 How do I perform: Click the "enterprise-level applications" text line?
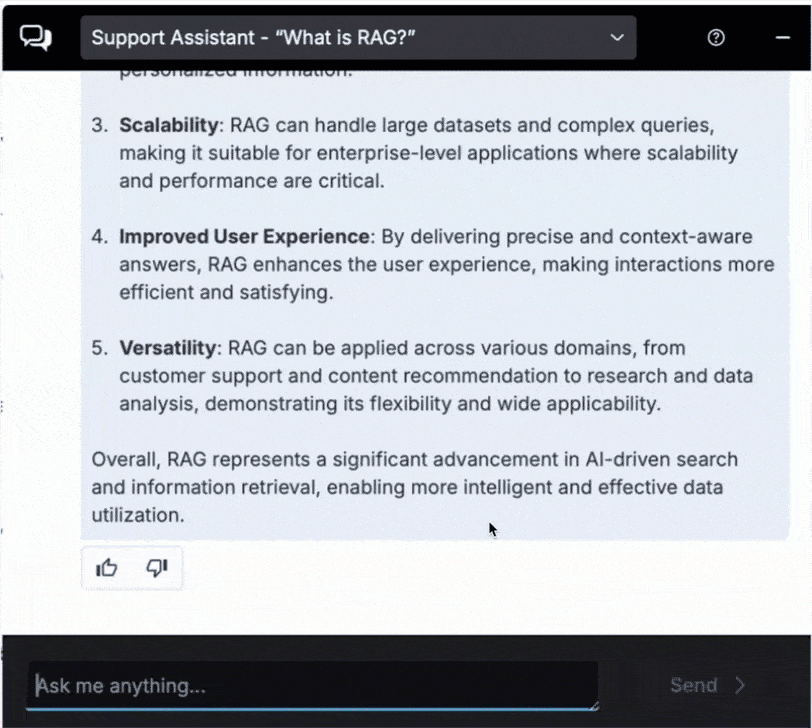coord(428,153)
